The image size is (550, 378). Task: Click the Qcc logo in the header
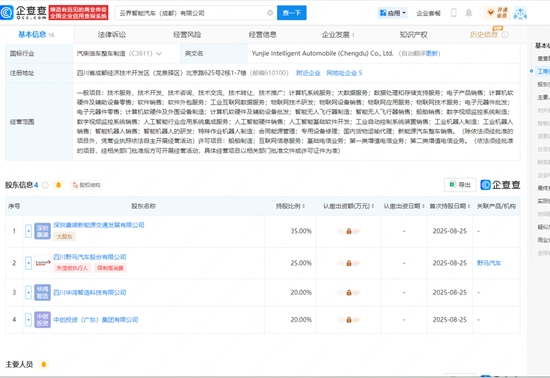(24, 13)
